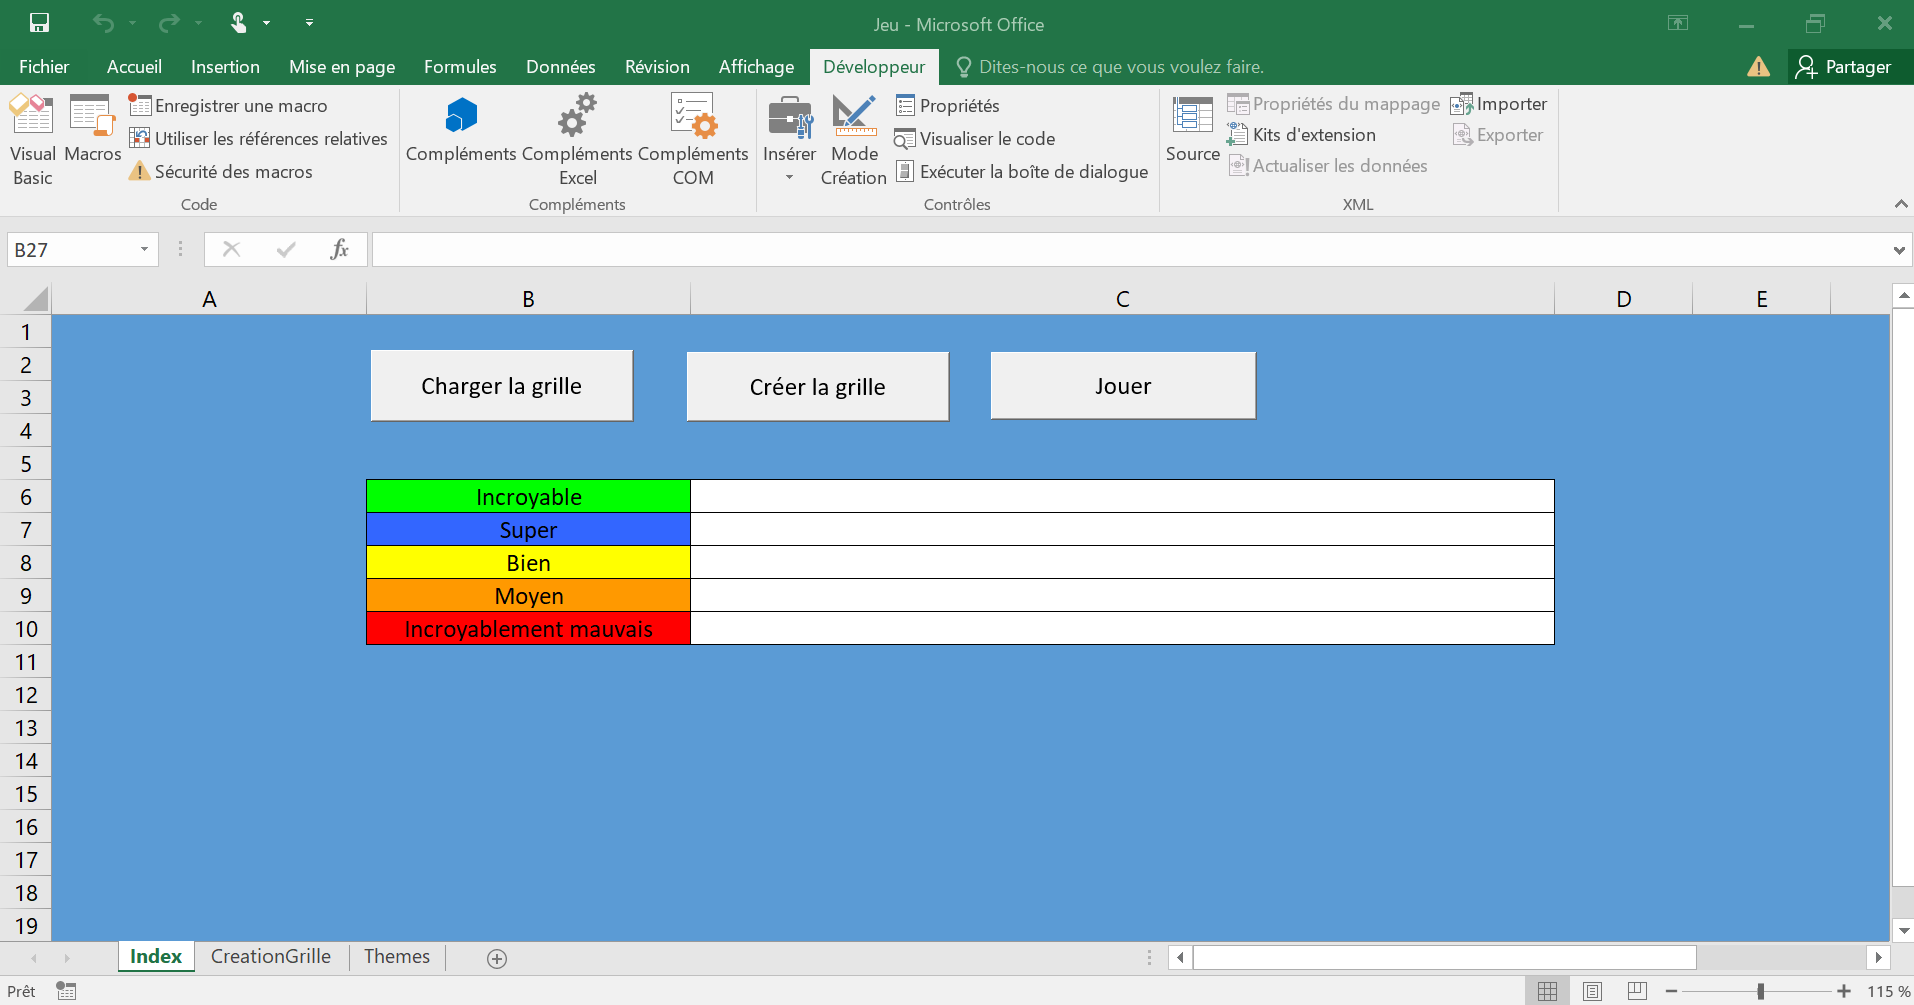1914x1005 pixels.
Task: Open ribbon display options icon
Action: [1678, 23]
